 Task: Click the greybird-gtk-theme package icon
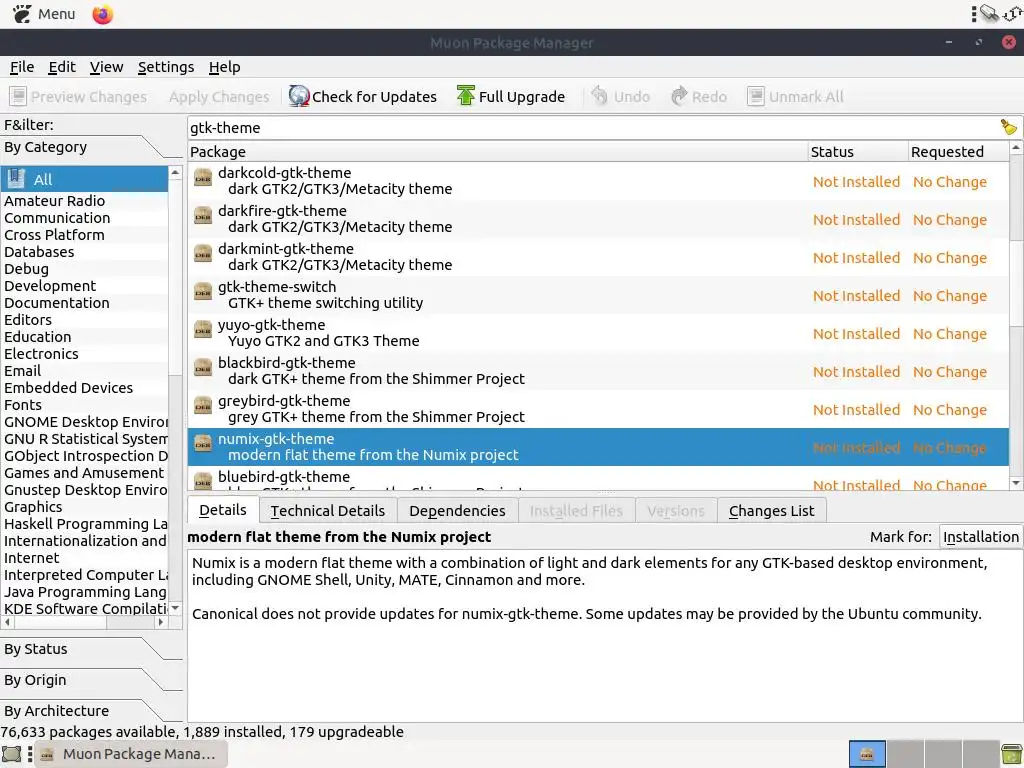(203, 405)
